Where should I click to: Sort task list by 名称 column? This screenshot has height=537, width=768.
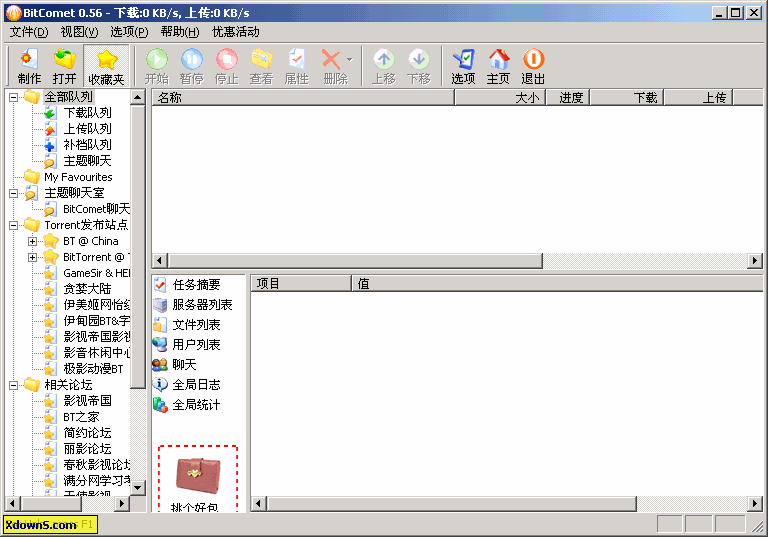pos(303,98)
